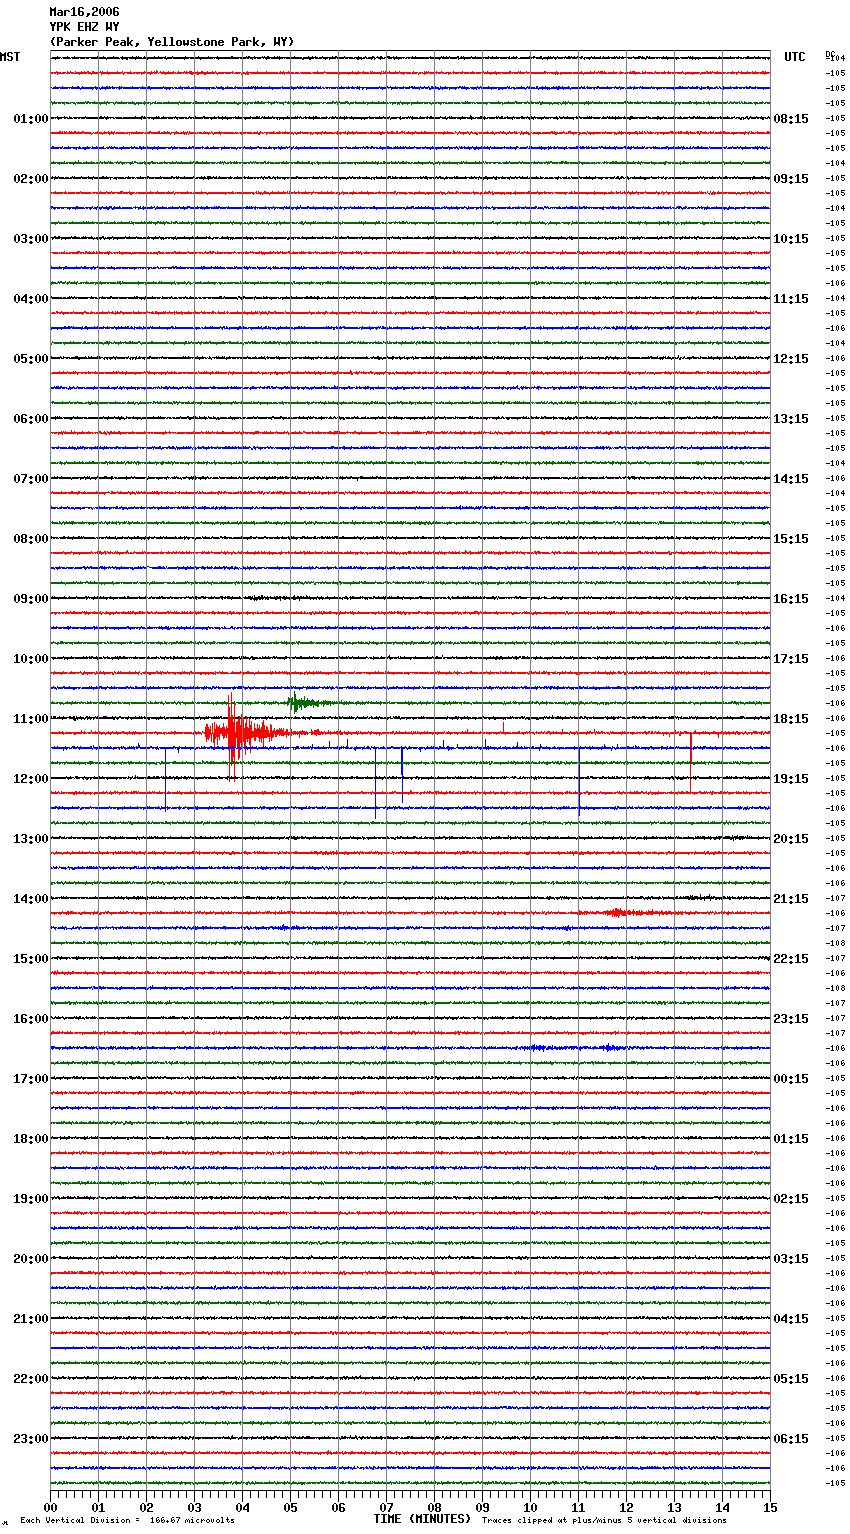This screenshot has width=850, height=1534.
Task: Click the TIME (MINUTES) axis title
Action: coord(422,1519)
